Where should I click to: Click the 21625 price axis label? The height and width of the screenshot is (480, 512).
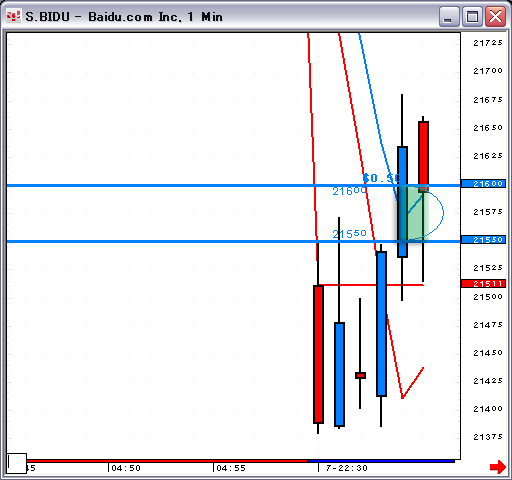[x=488, y=156]
